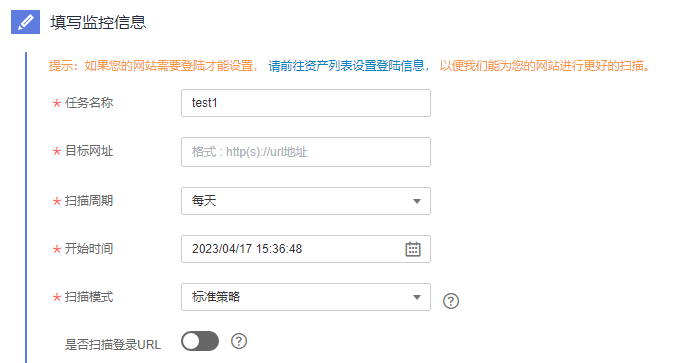Click the pencil edit icon beside 填写监控信息
Screen dimensions: 679x363
(x=26, y=22)
